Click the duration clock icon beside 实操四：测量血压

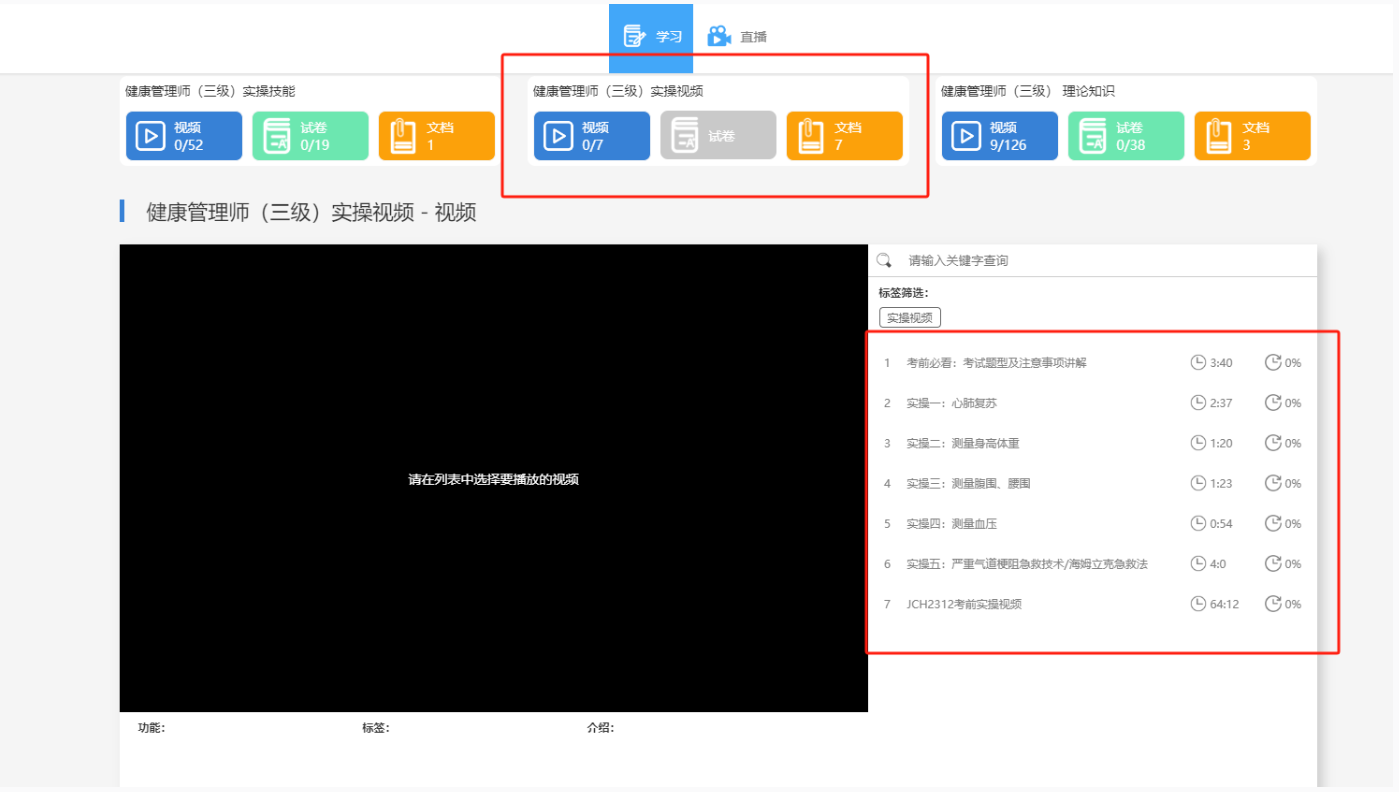click(x=1196, y=523)
